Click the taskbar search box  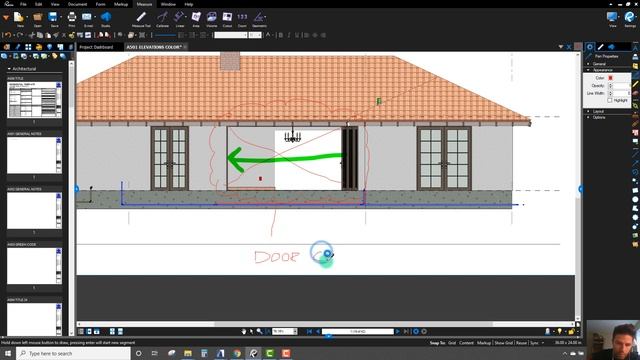pos(73,353)
